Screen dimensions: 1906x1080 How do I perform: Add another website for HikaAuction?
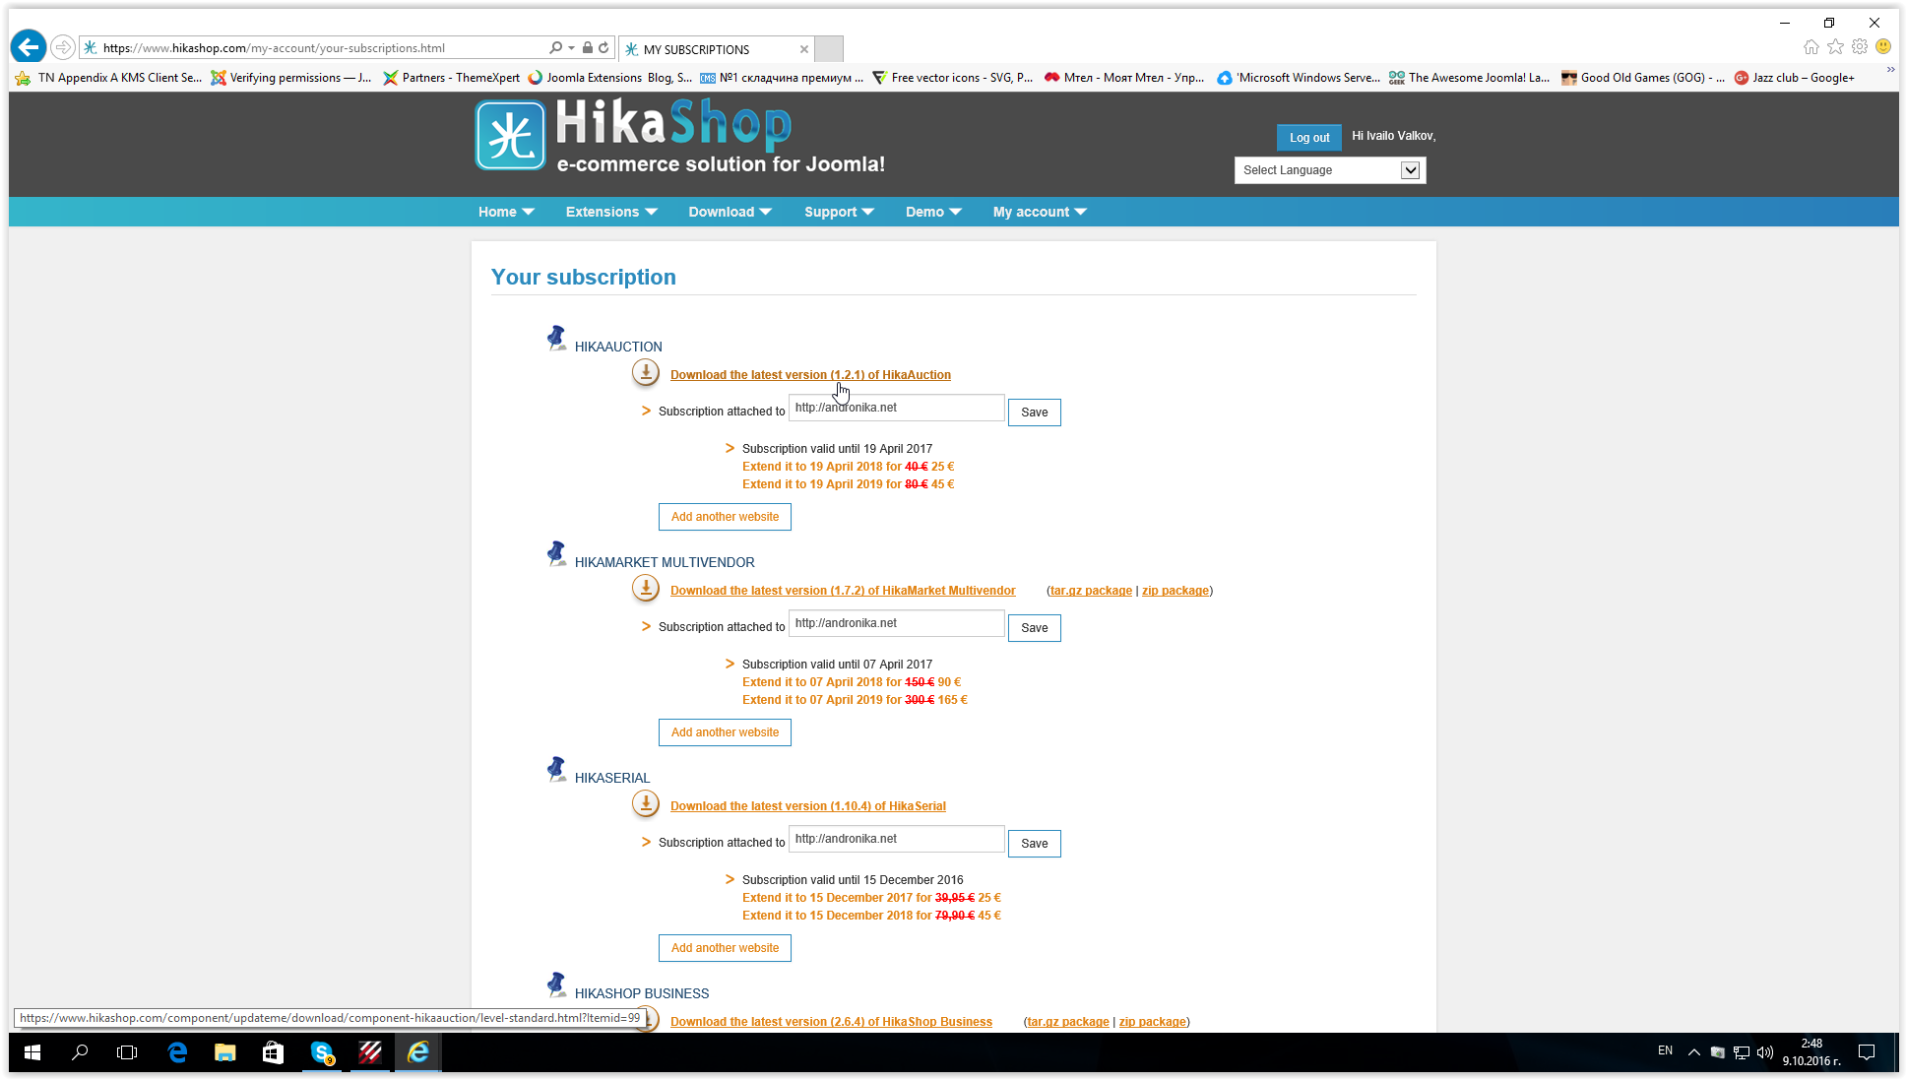pyautogui.click(x=725, y=517)
